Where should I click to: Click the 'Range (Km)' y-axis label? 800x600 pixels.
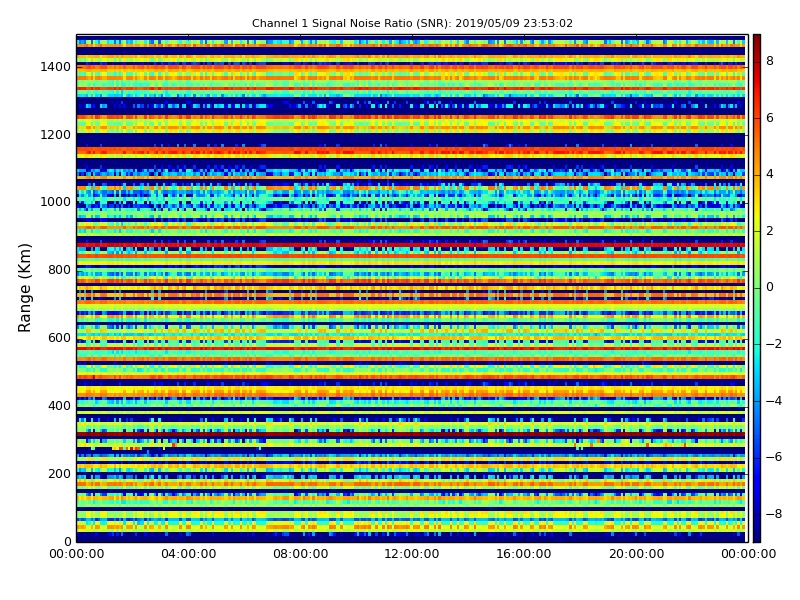click(x=24, y=288)
